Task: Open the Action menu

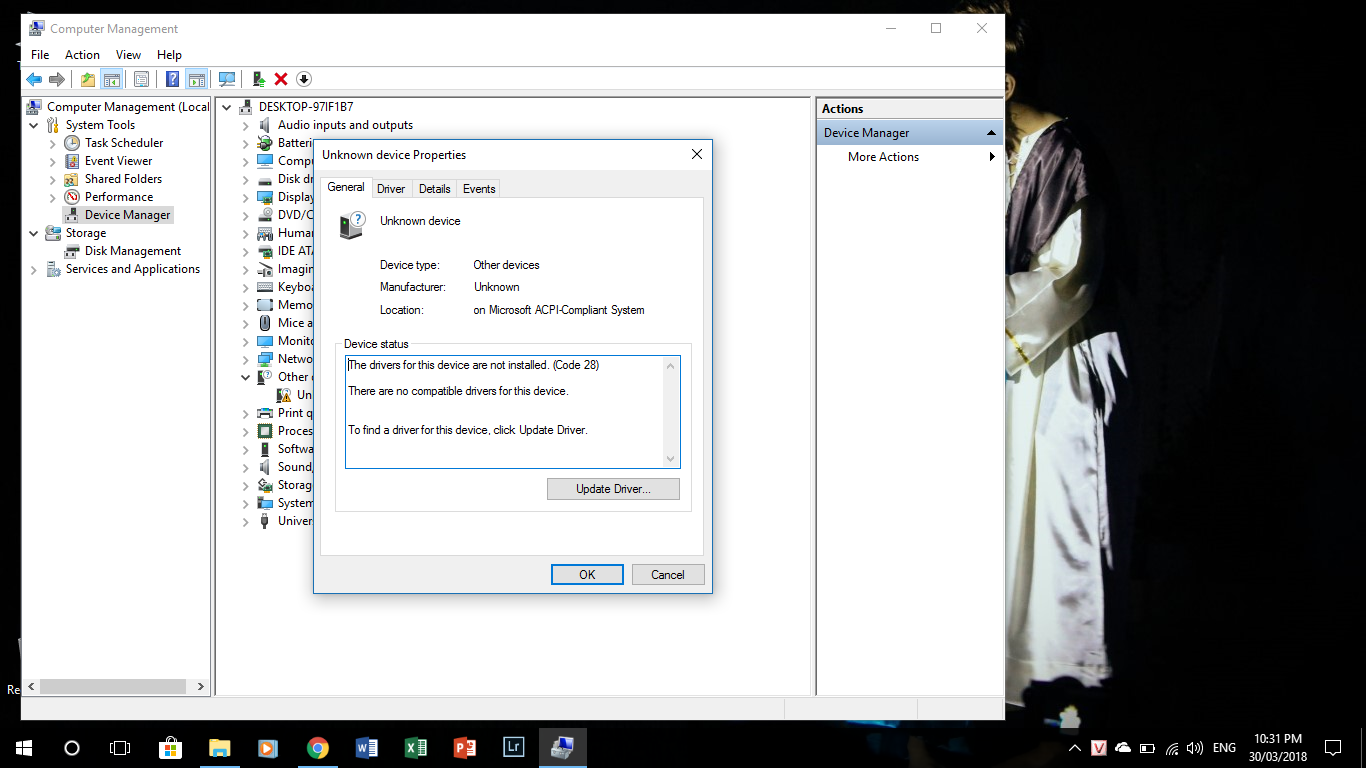Action: 82,55
